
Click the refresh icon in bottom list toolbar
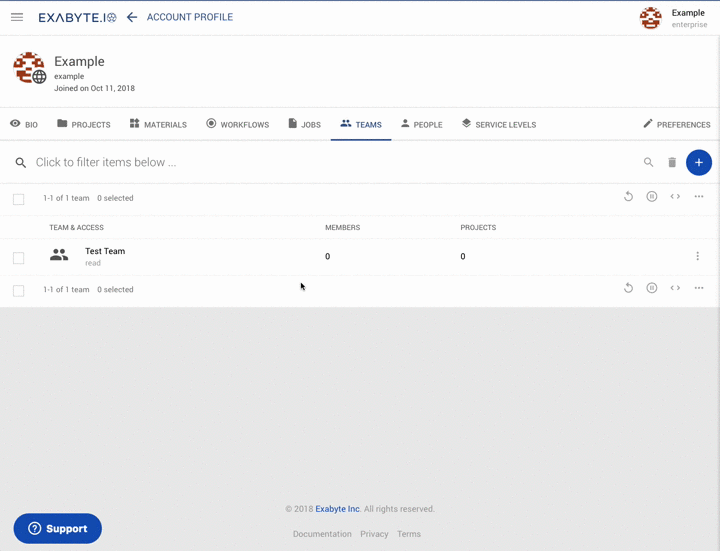[x=628, y=288]
